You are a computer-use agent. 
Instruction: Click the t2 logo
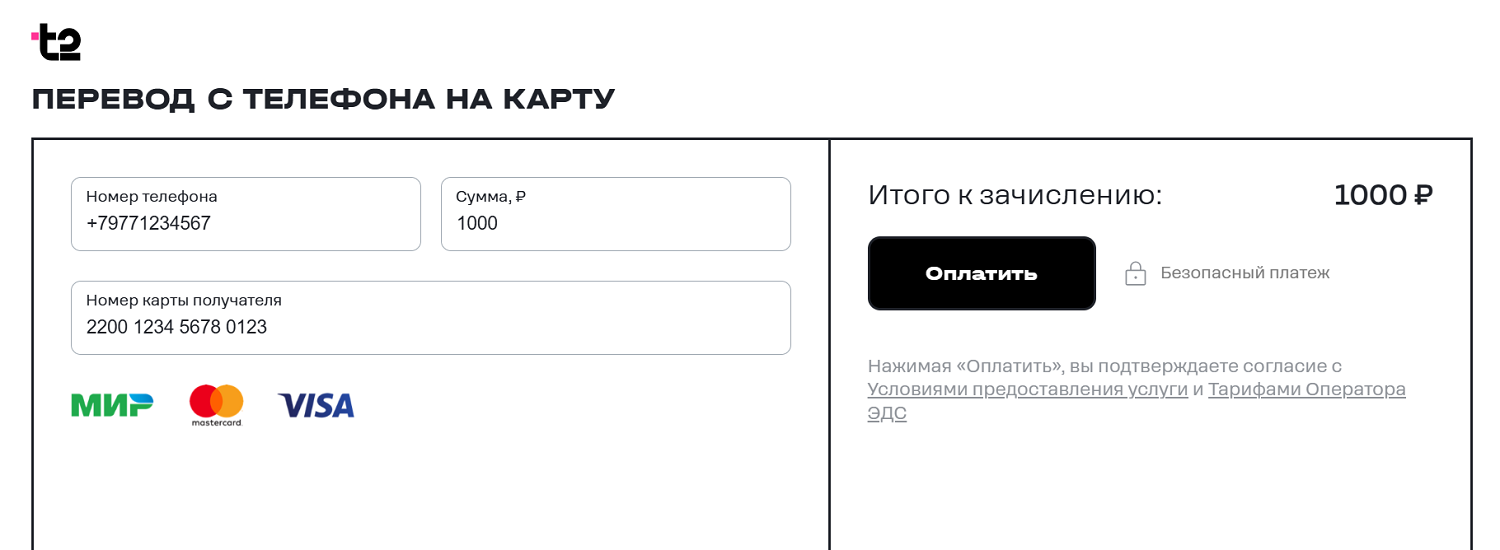(57, 43)
